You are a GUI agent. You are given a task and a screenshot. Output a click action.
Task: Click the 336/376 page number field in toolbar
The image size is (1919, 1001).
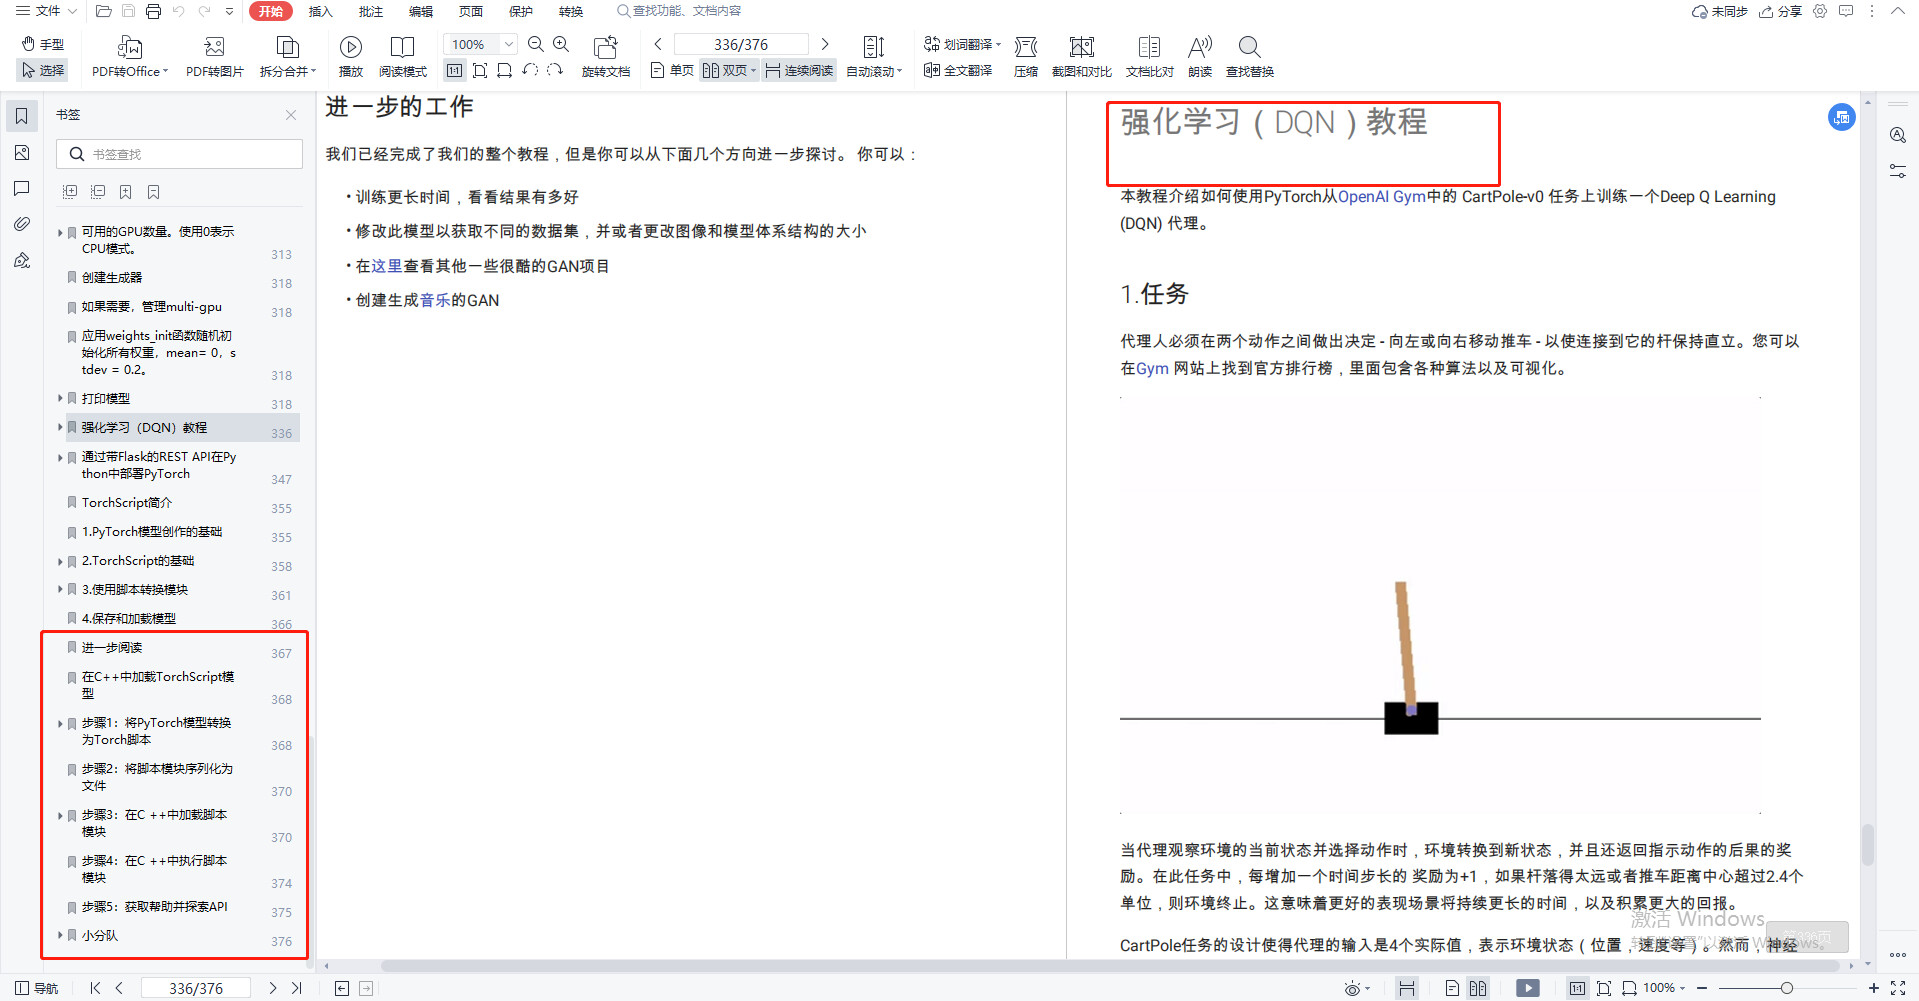pos(741,44)
